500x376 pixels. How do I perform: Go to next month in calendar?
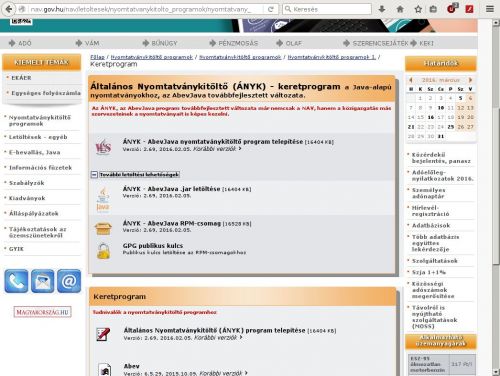[470, 80]
